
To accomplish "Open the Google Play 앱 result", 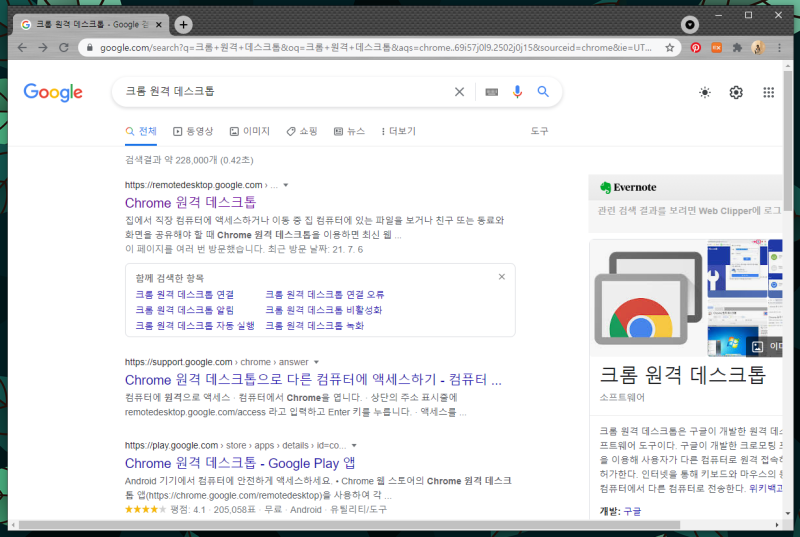I will point(240,464).
